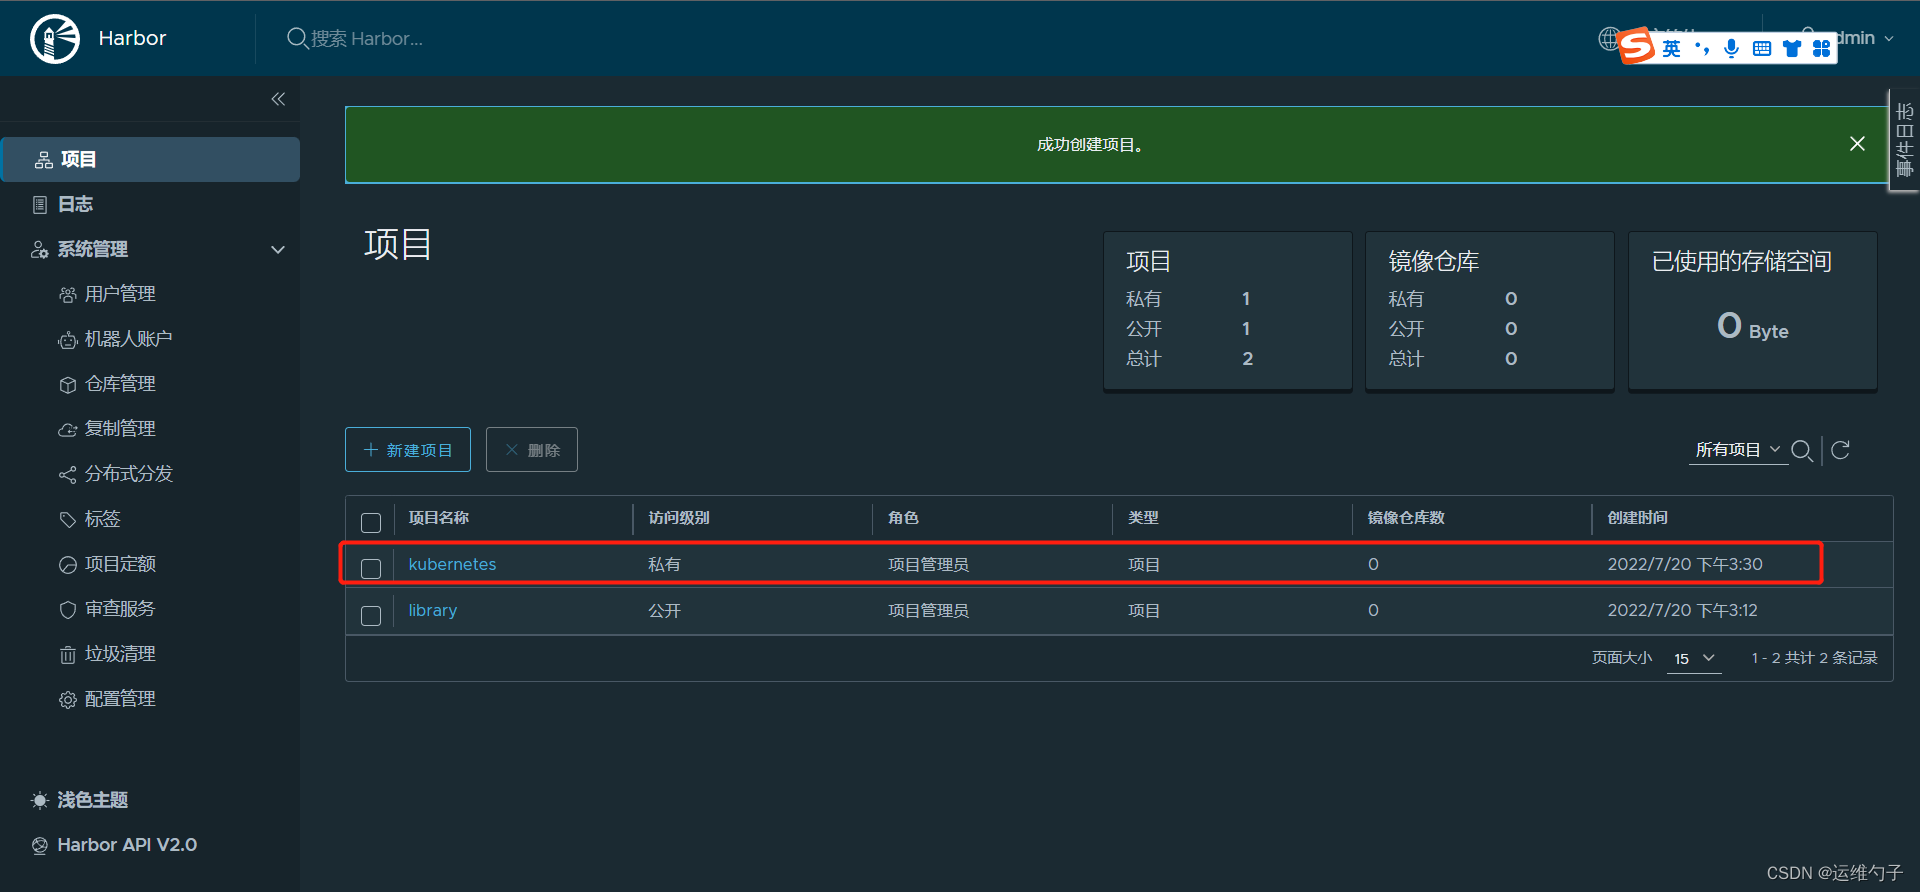1920x892 pixels.
Task: Click the 日志 document icon
Action: point(40,205)
